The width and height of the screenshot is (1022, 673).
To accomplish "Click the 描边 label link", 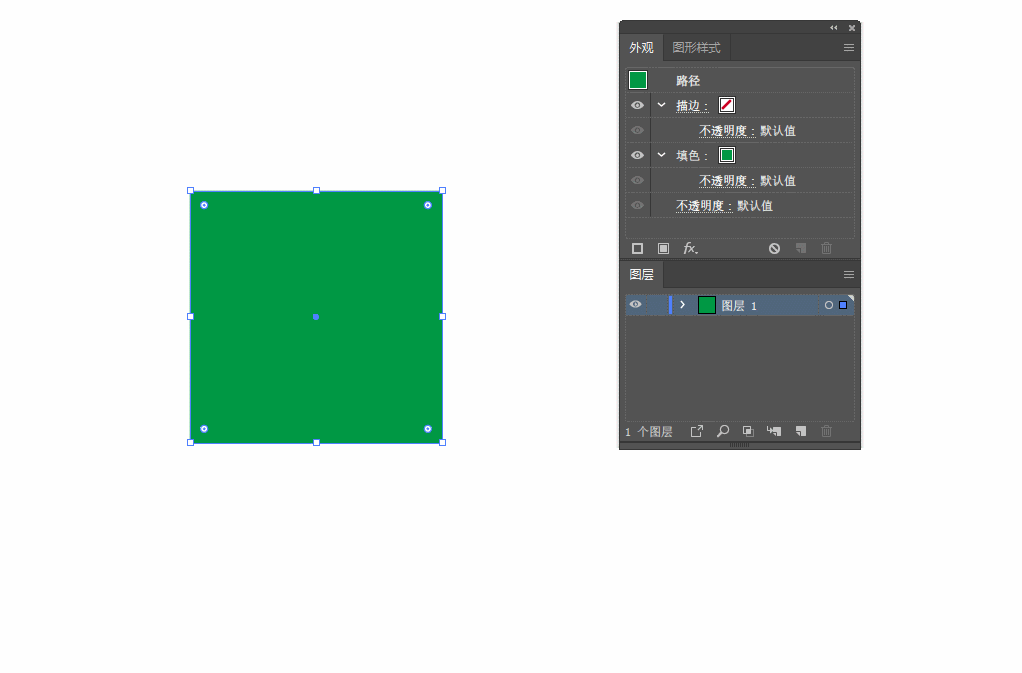I will [x=692, y=106].
